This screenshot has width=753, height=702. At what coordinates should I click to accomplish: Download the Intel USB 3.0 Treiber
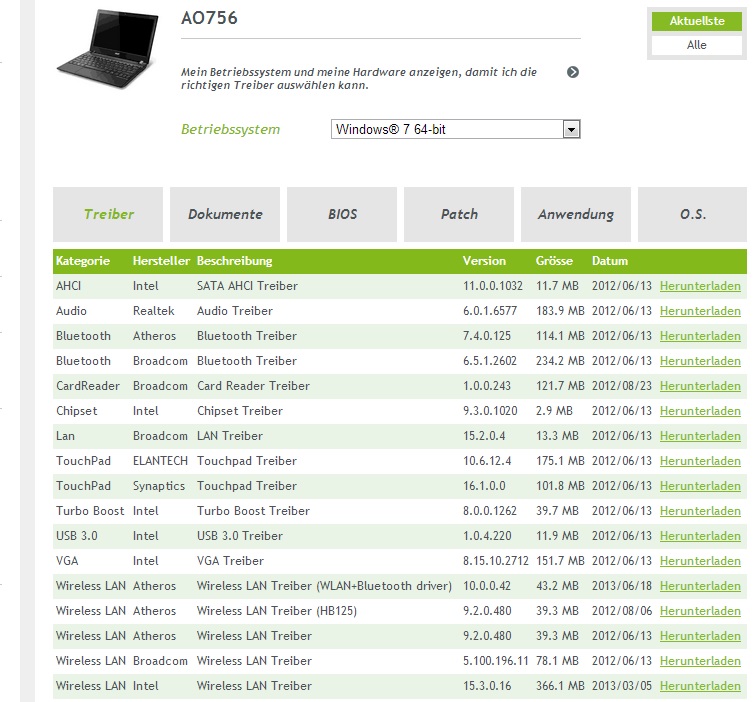point(700,536)
